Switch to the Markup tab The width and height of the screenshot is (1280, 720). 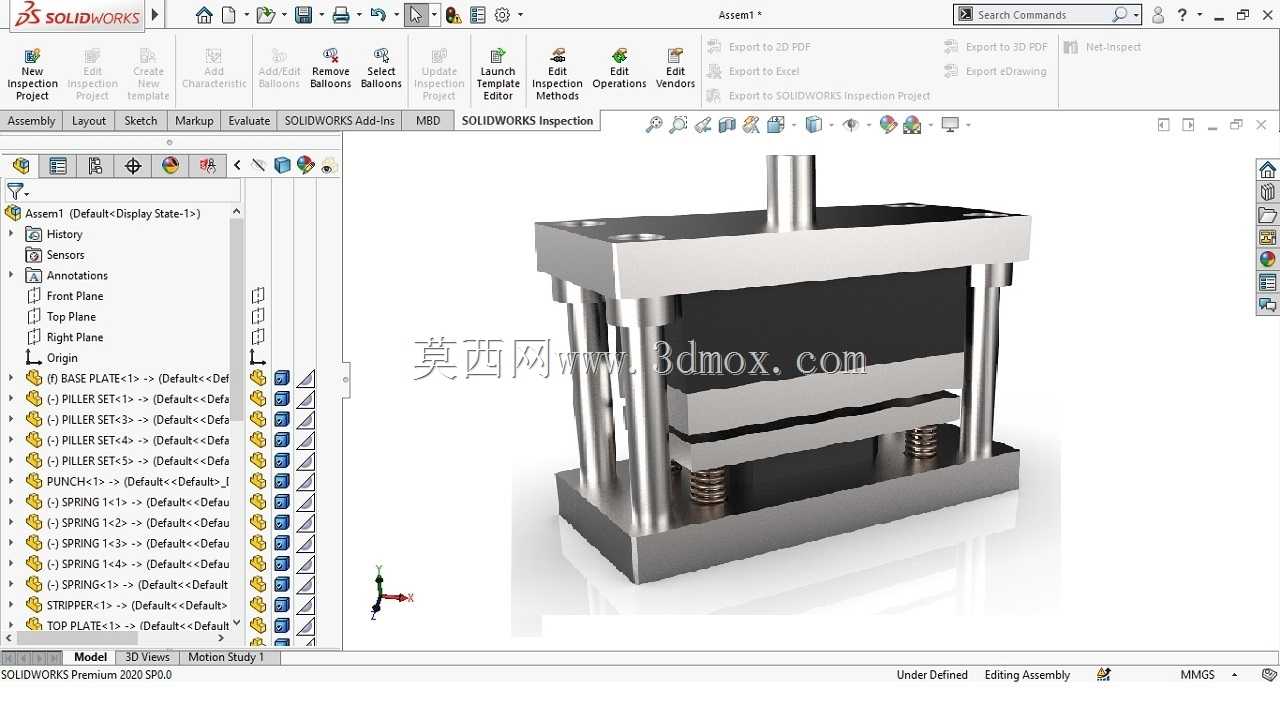[194, 120]
